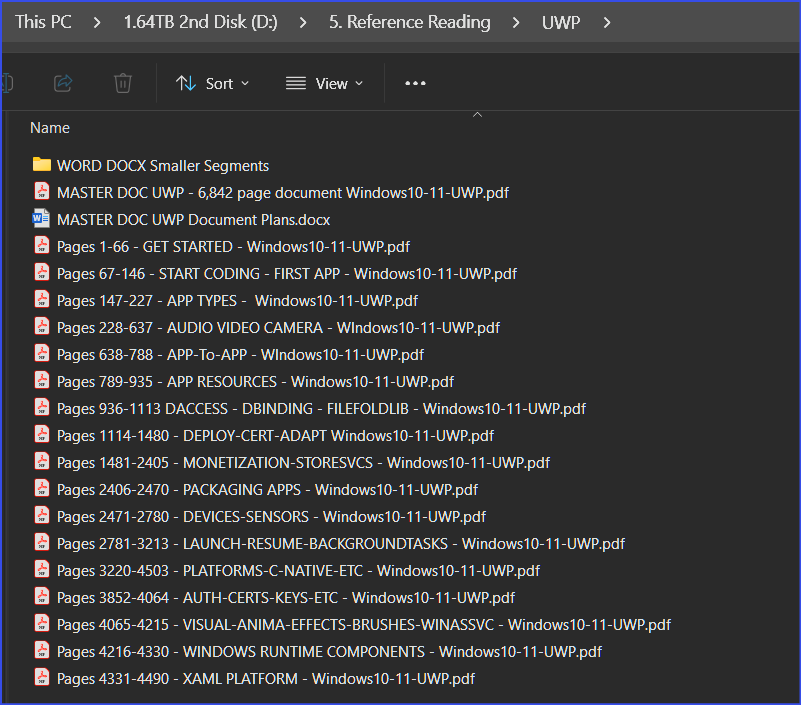The width and height of the screenshot is (801, 705).
Task: Click Word icon of 'MASTER DOC UWP Document Plans.docx'
Action: 41,218
